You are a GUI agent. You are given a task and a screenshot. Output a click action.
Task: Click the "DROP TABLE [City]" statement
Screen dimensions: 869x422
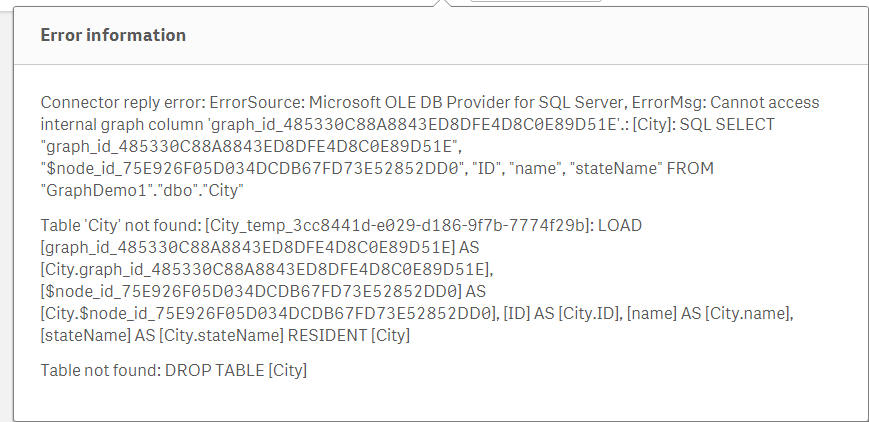tap(236, 370)
